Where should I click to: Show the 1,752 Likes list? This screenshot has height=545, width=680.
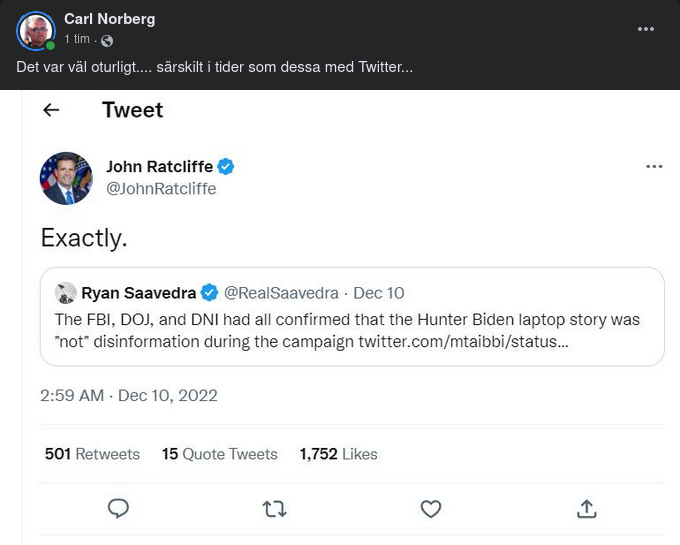click(338, 454)
